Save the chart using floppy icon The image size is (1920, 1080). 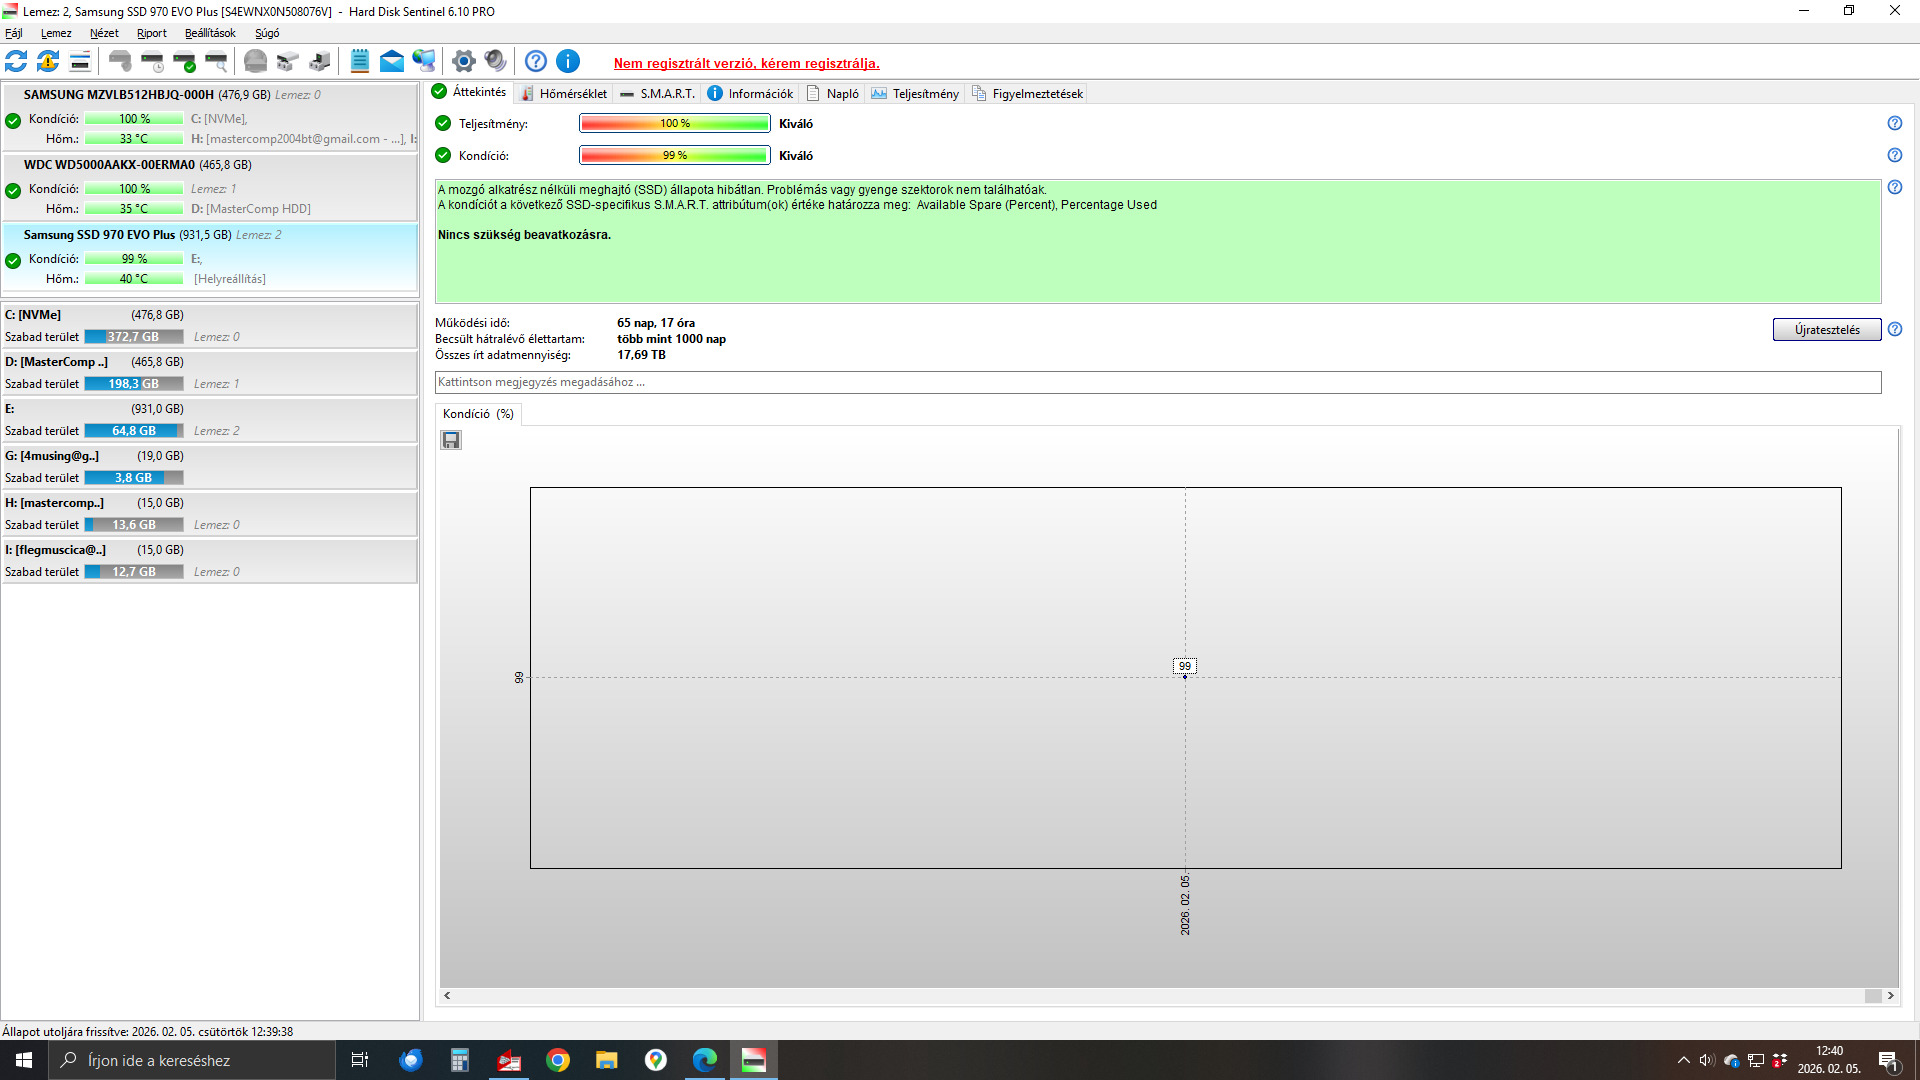pyautogui.click(x=451, y=440)
